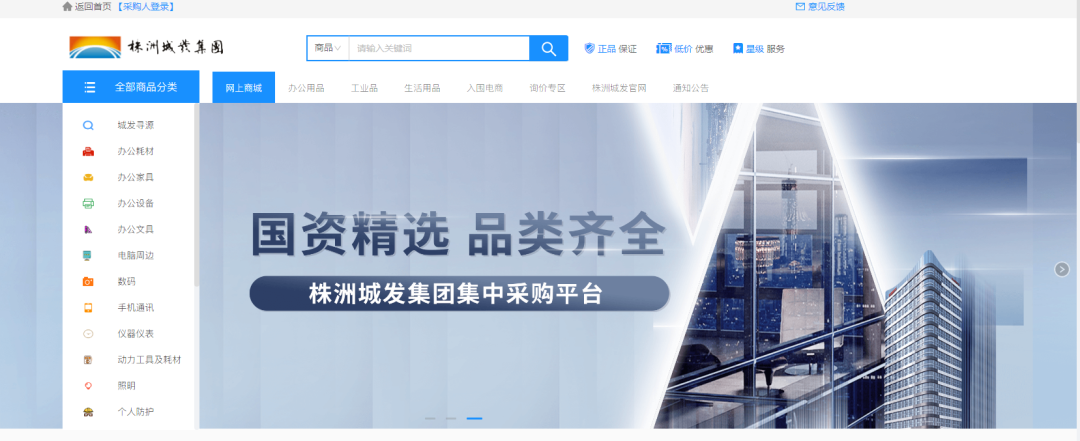
Task: Open the 询价专区 tab
Action: (x=547, y=88)
